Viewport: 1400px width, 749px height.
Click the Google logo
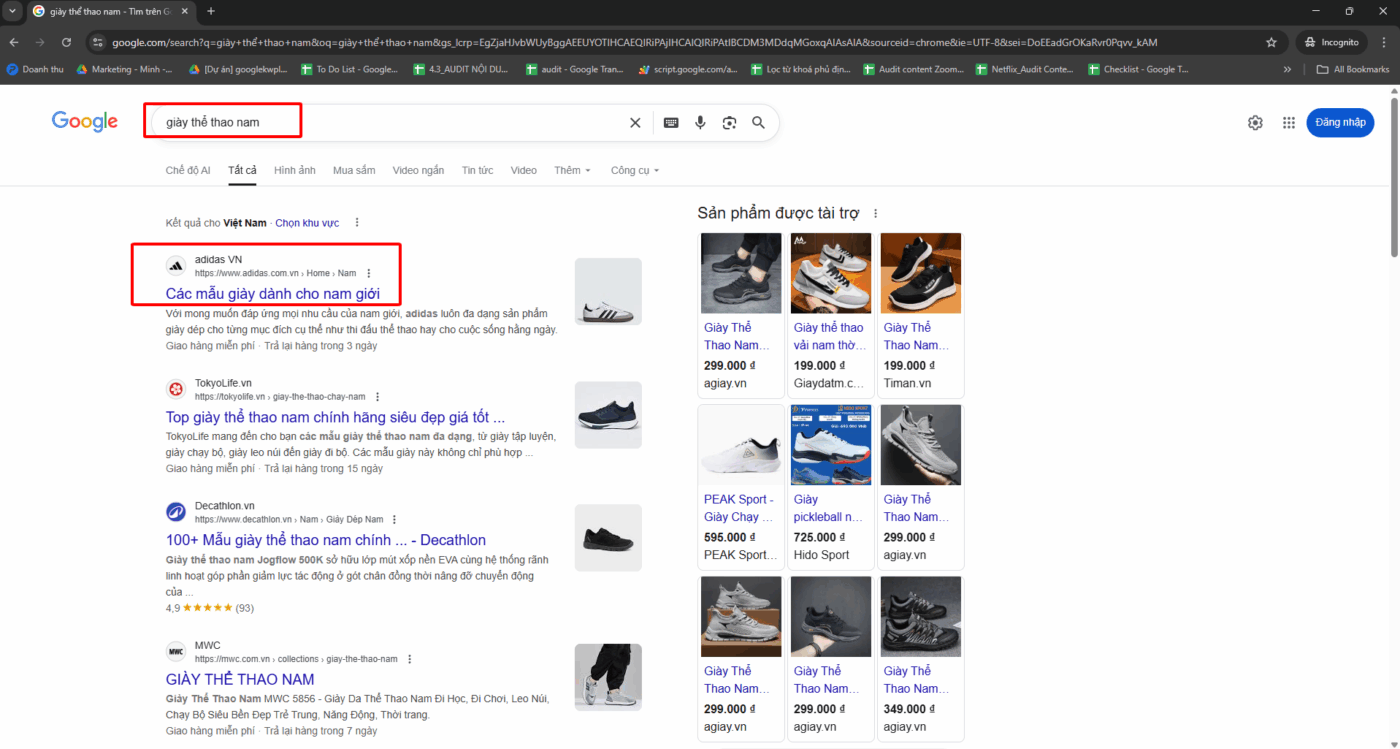(x=84, y=121)
